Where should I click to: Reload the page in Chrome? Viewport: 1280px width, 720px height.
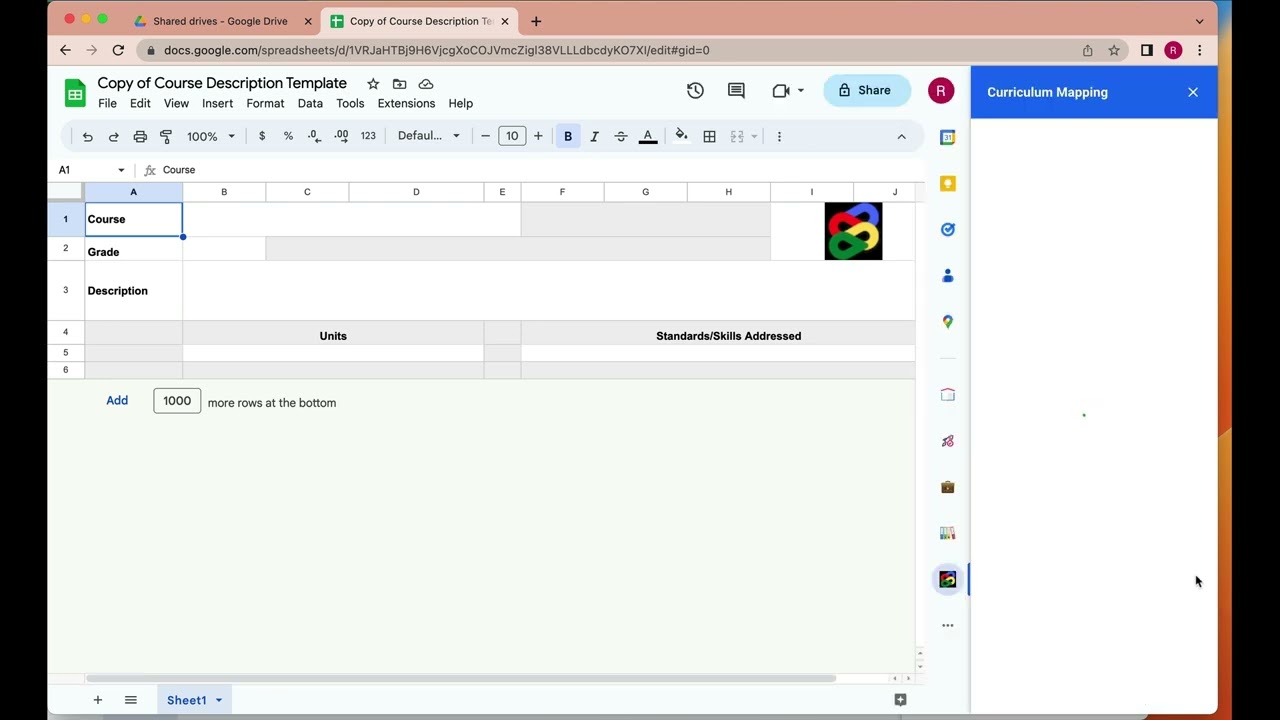(x=118, y=50)
